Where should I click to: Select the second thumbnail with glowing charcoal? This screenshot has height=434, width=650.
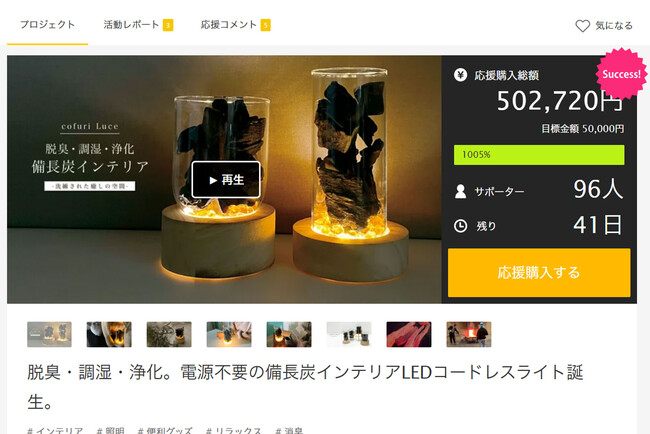[x=109, y=334]
